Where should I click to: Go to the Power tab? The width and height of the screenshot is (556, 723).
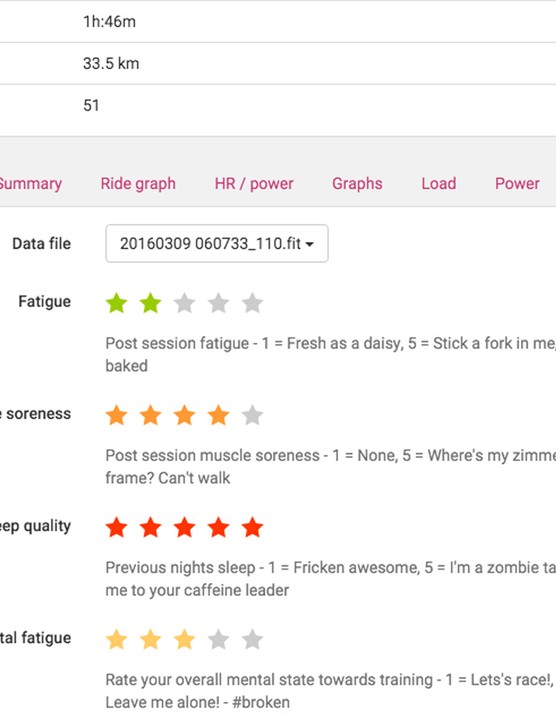517,184
